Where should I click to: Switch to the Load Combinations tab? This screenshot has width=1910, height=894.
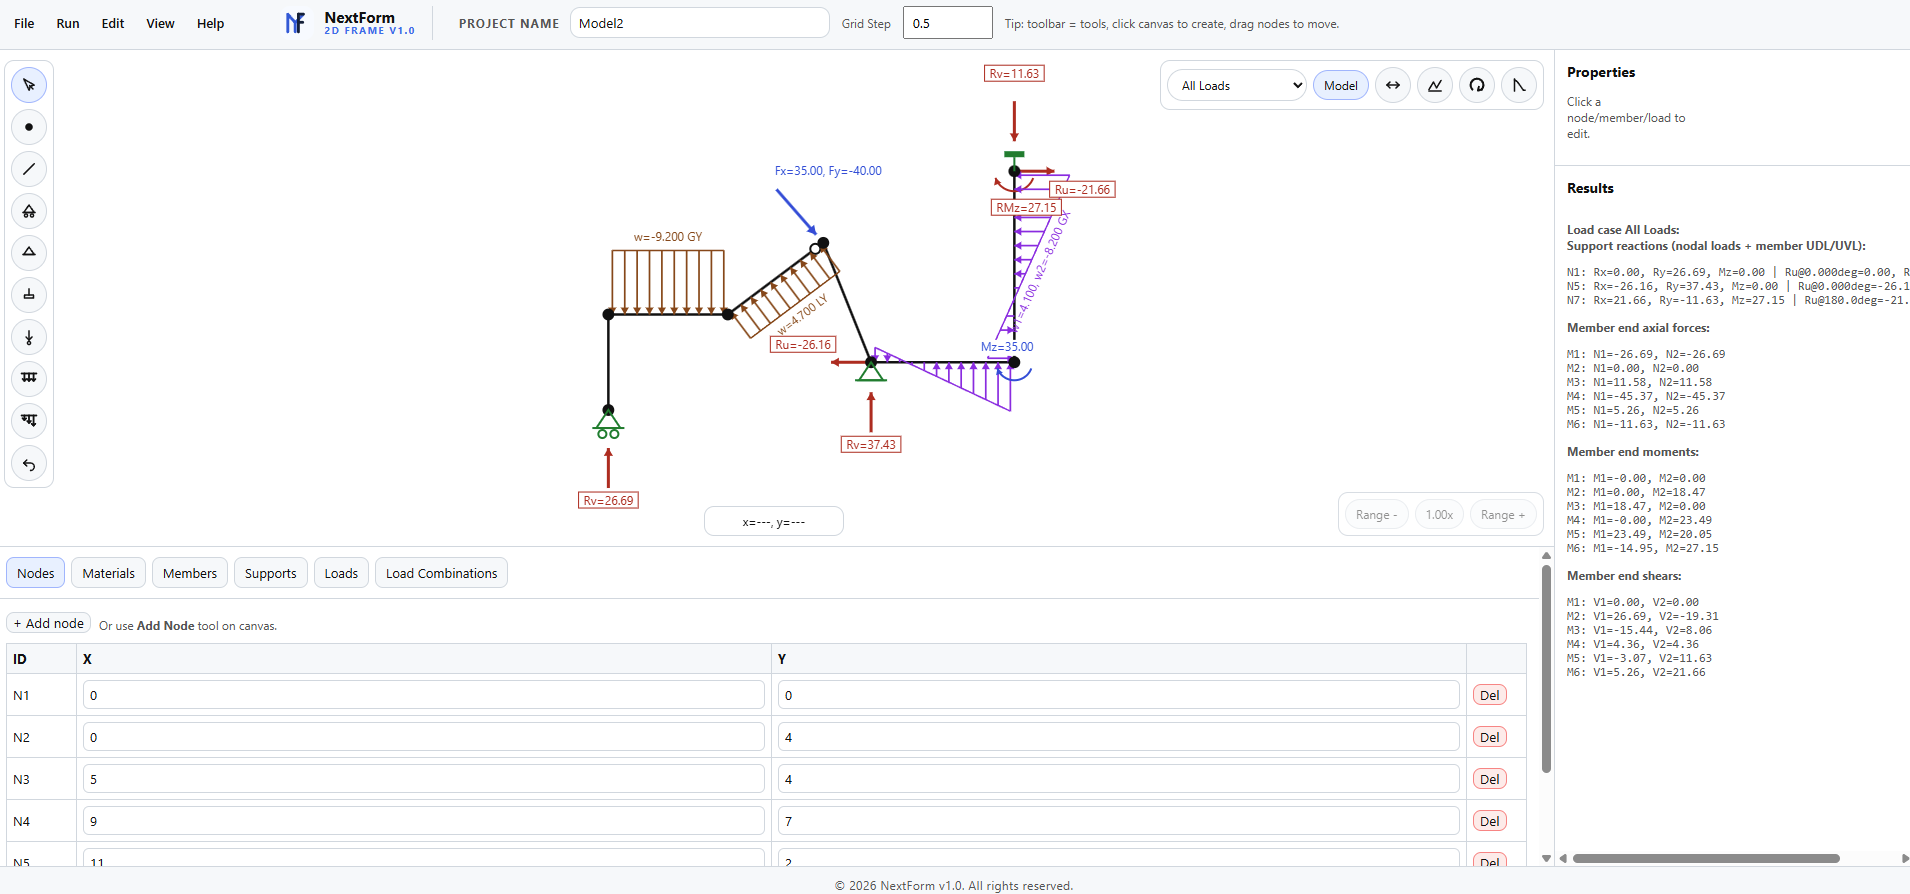(441, 573)
